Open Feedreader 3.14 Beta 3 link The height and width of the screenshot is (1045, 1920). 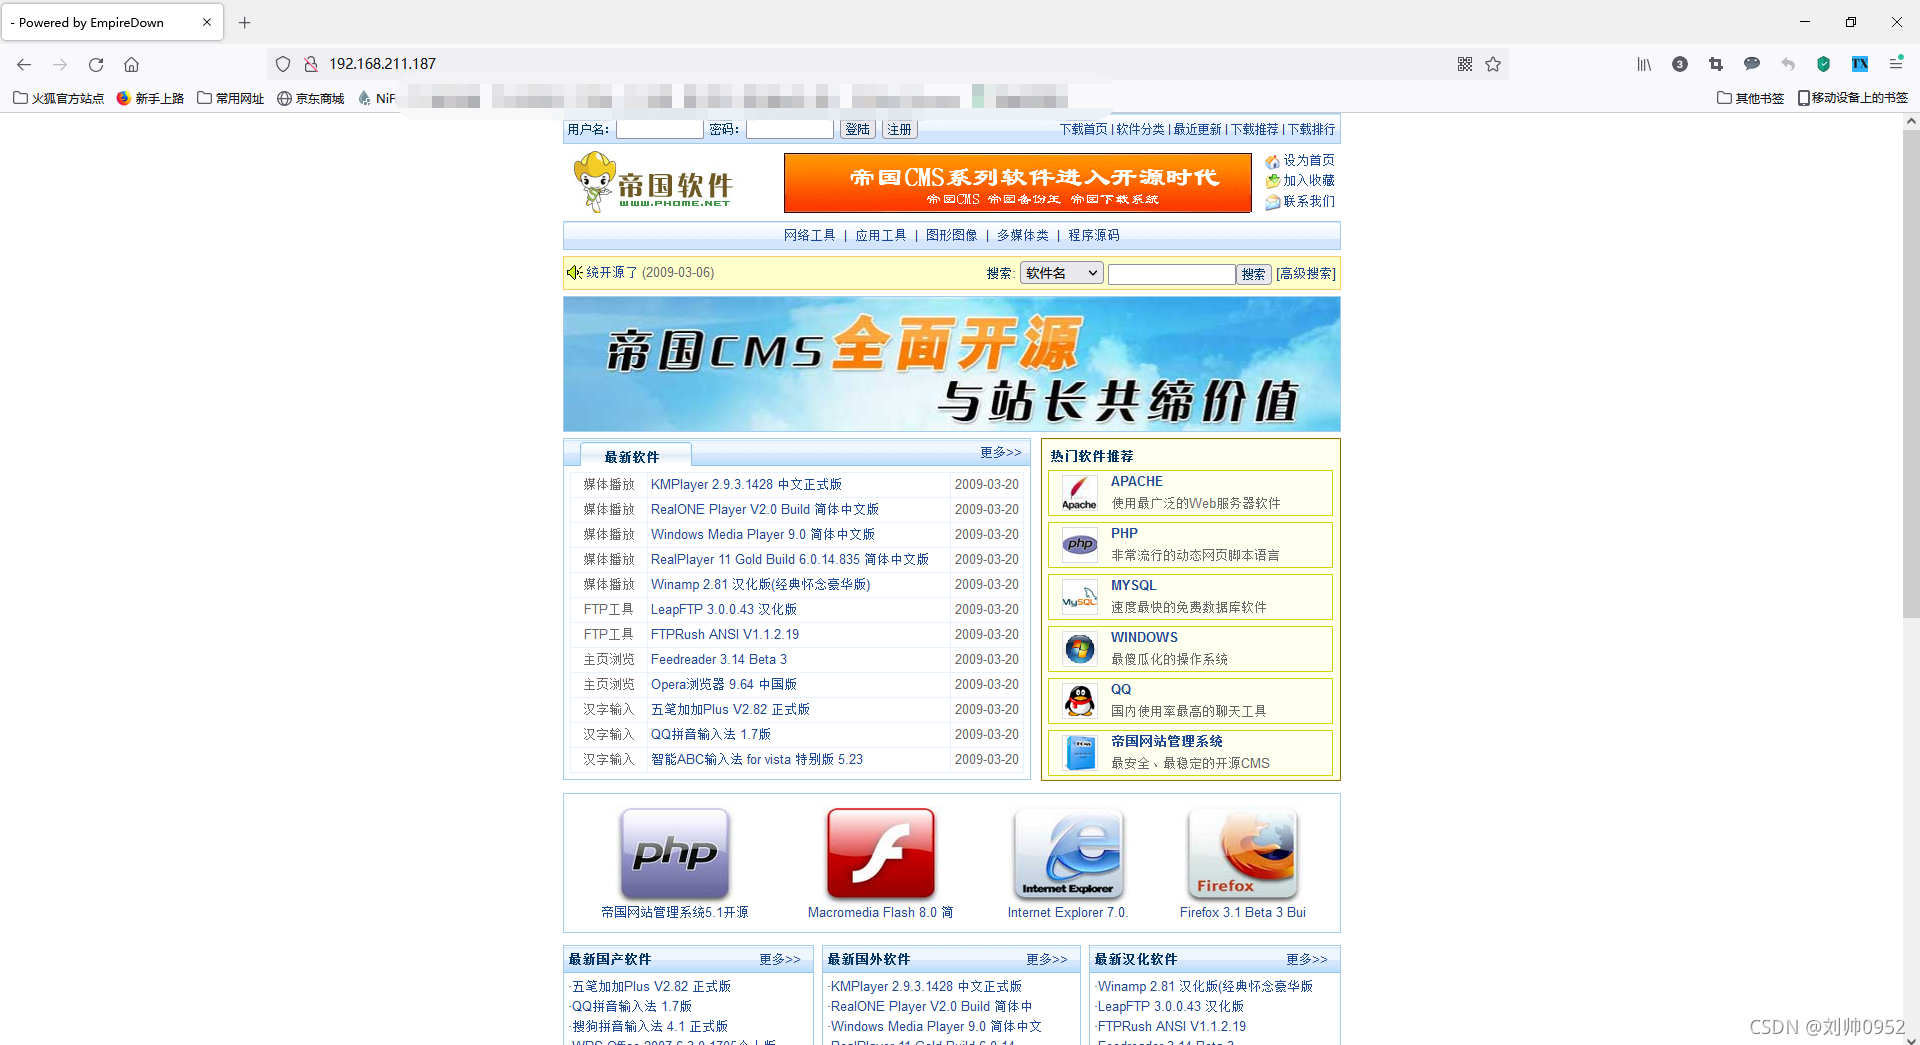click(719, 659)
